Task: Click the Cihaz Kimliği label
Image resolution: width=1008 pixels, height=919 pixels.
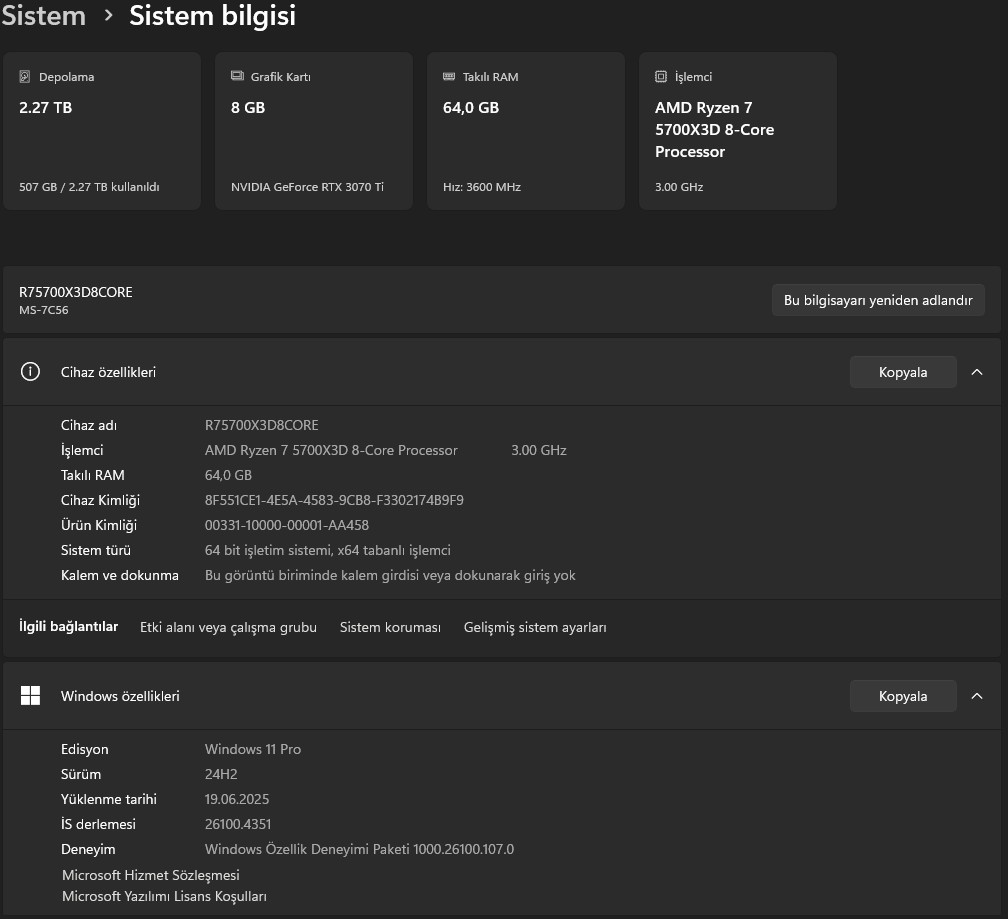Action: point(100,500)
